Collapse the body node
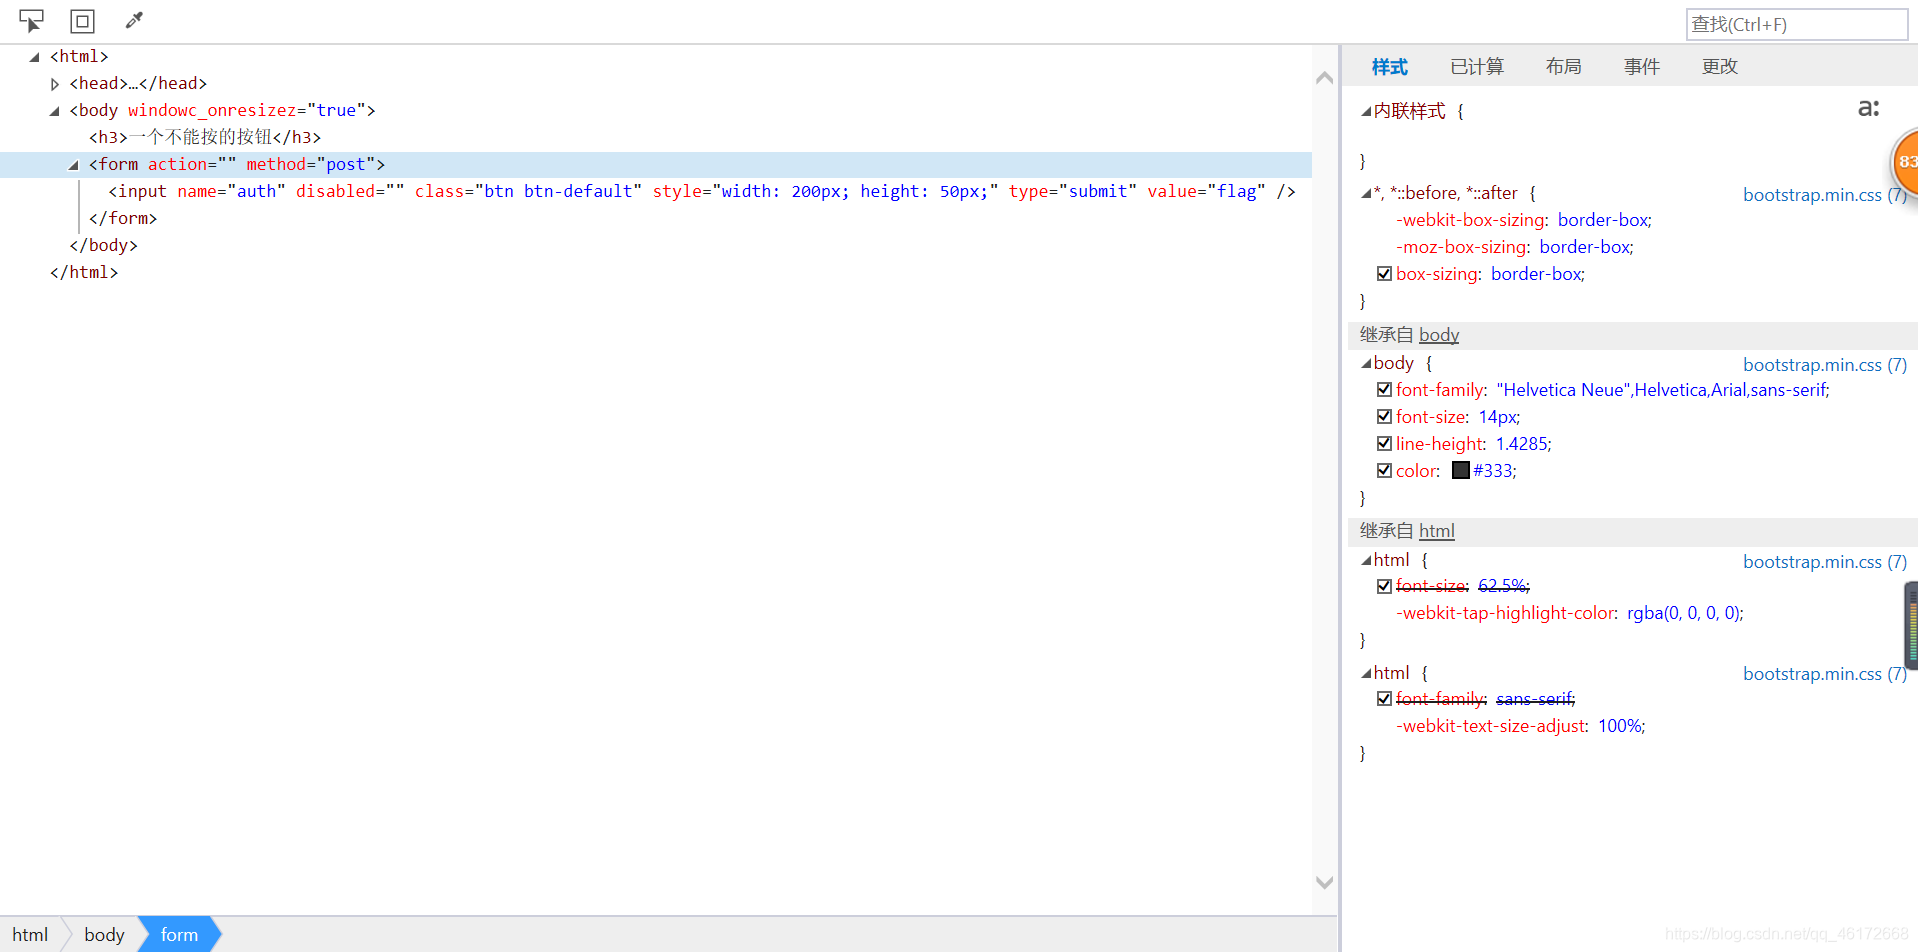 pyautogui.click(x=55, y=111)
